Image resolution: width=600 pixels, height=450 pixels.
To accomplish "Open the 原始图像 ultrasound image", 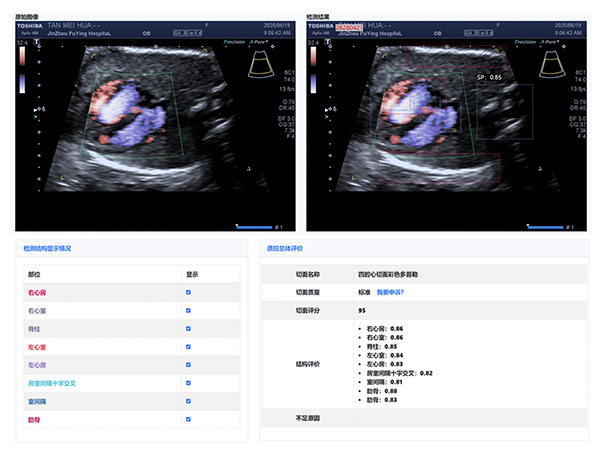I will [155, 125].
